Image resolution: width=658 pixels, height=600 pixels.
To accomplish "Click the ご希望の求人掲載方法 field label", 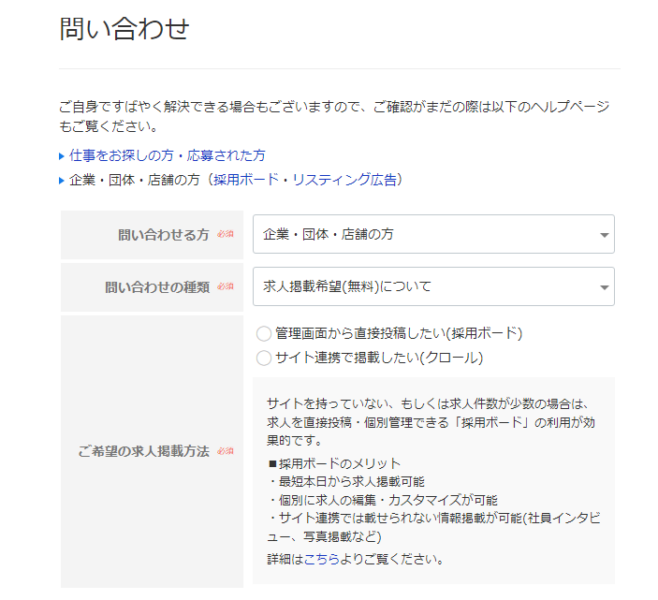I will 143,452.
